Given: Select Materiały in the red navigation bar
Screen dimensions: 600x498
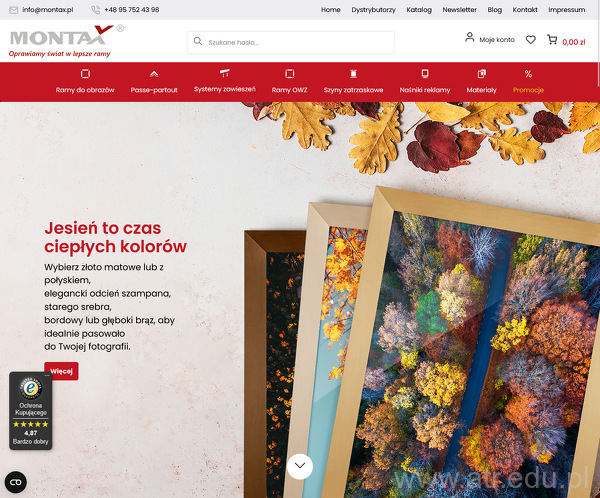Looking at the screenshot, I should (x=481, y=90).
